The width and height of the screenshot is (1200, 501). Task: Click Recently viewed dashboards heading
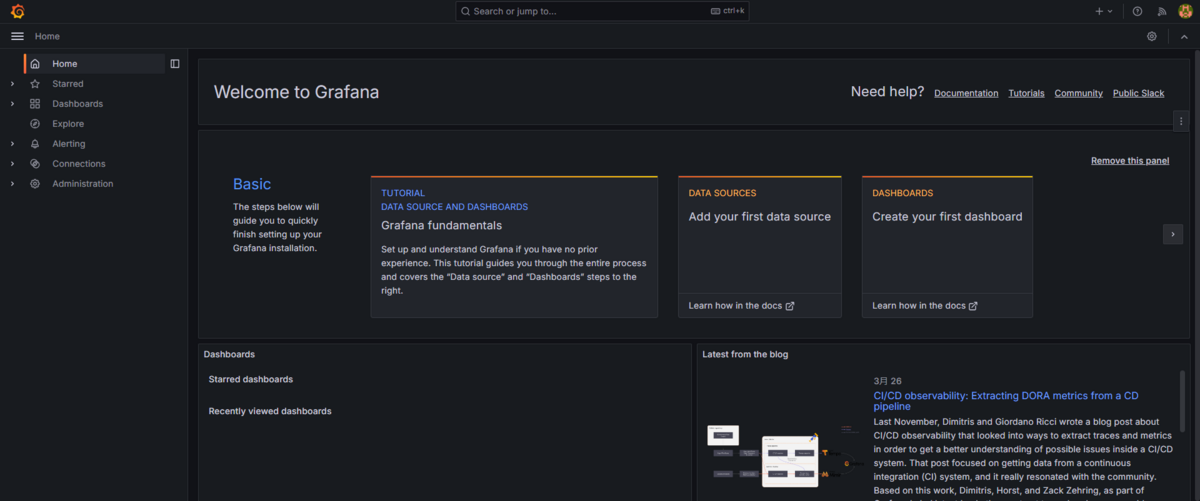[x=270, y=411]
